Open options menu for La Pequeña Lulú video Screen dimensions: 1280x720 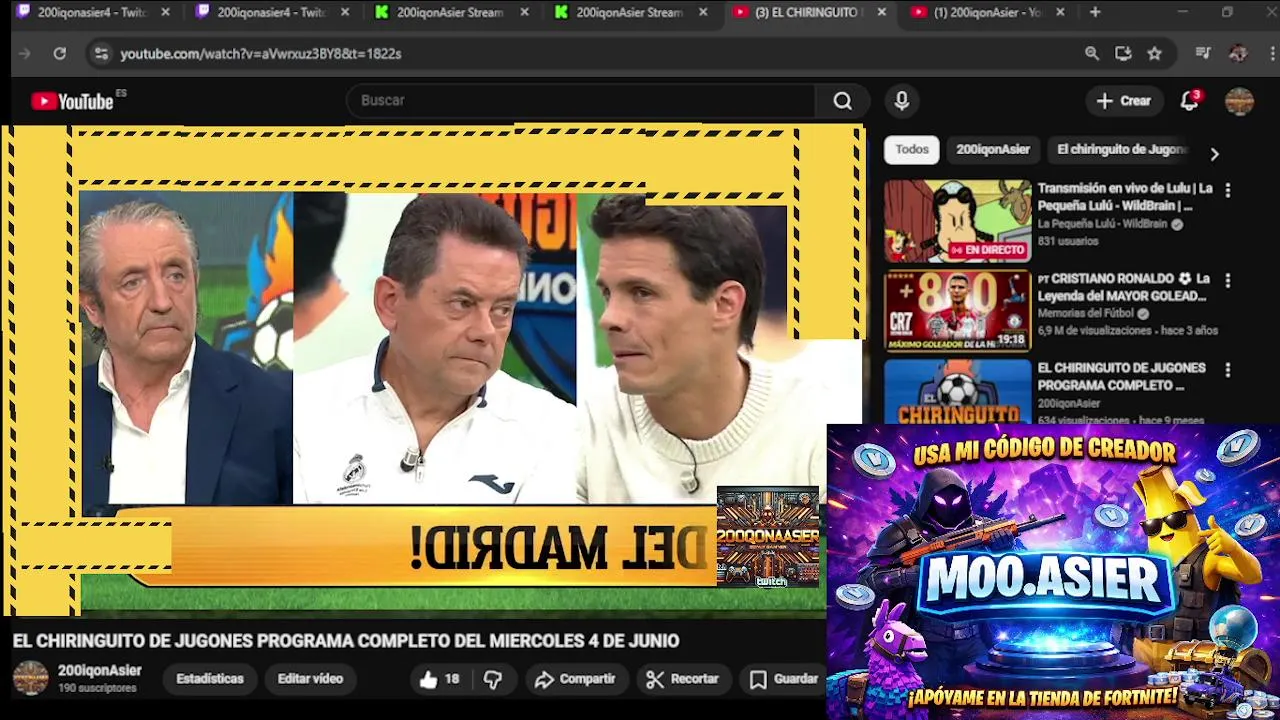click(1228, 189)
